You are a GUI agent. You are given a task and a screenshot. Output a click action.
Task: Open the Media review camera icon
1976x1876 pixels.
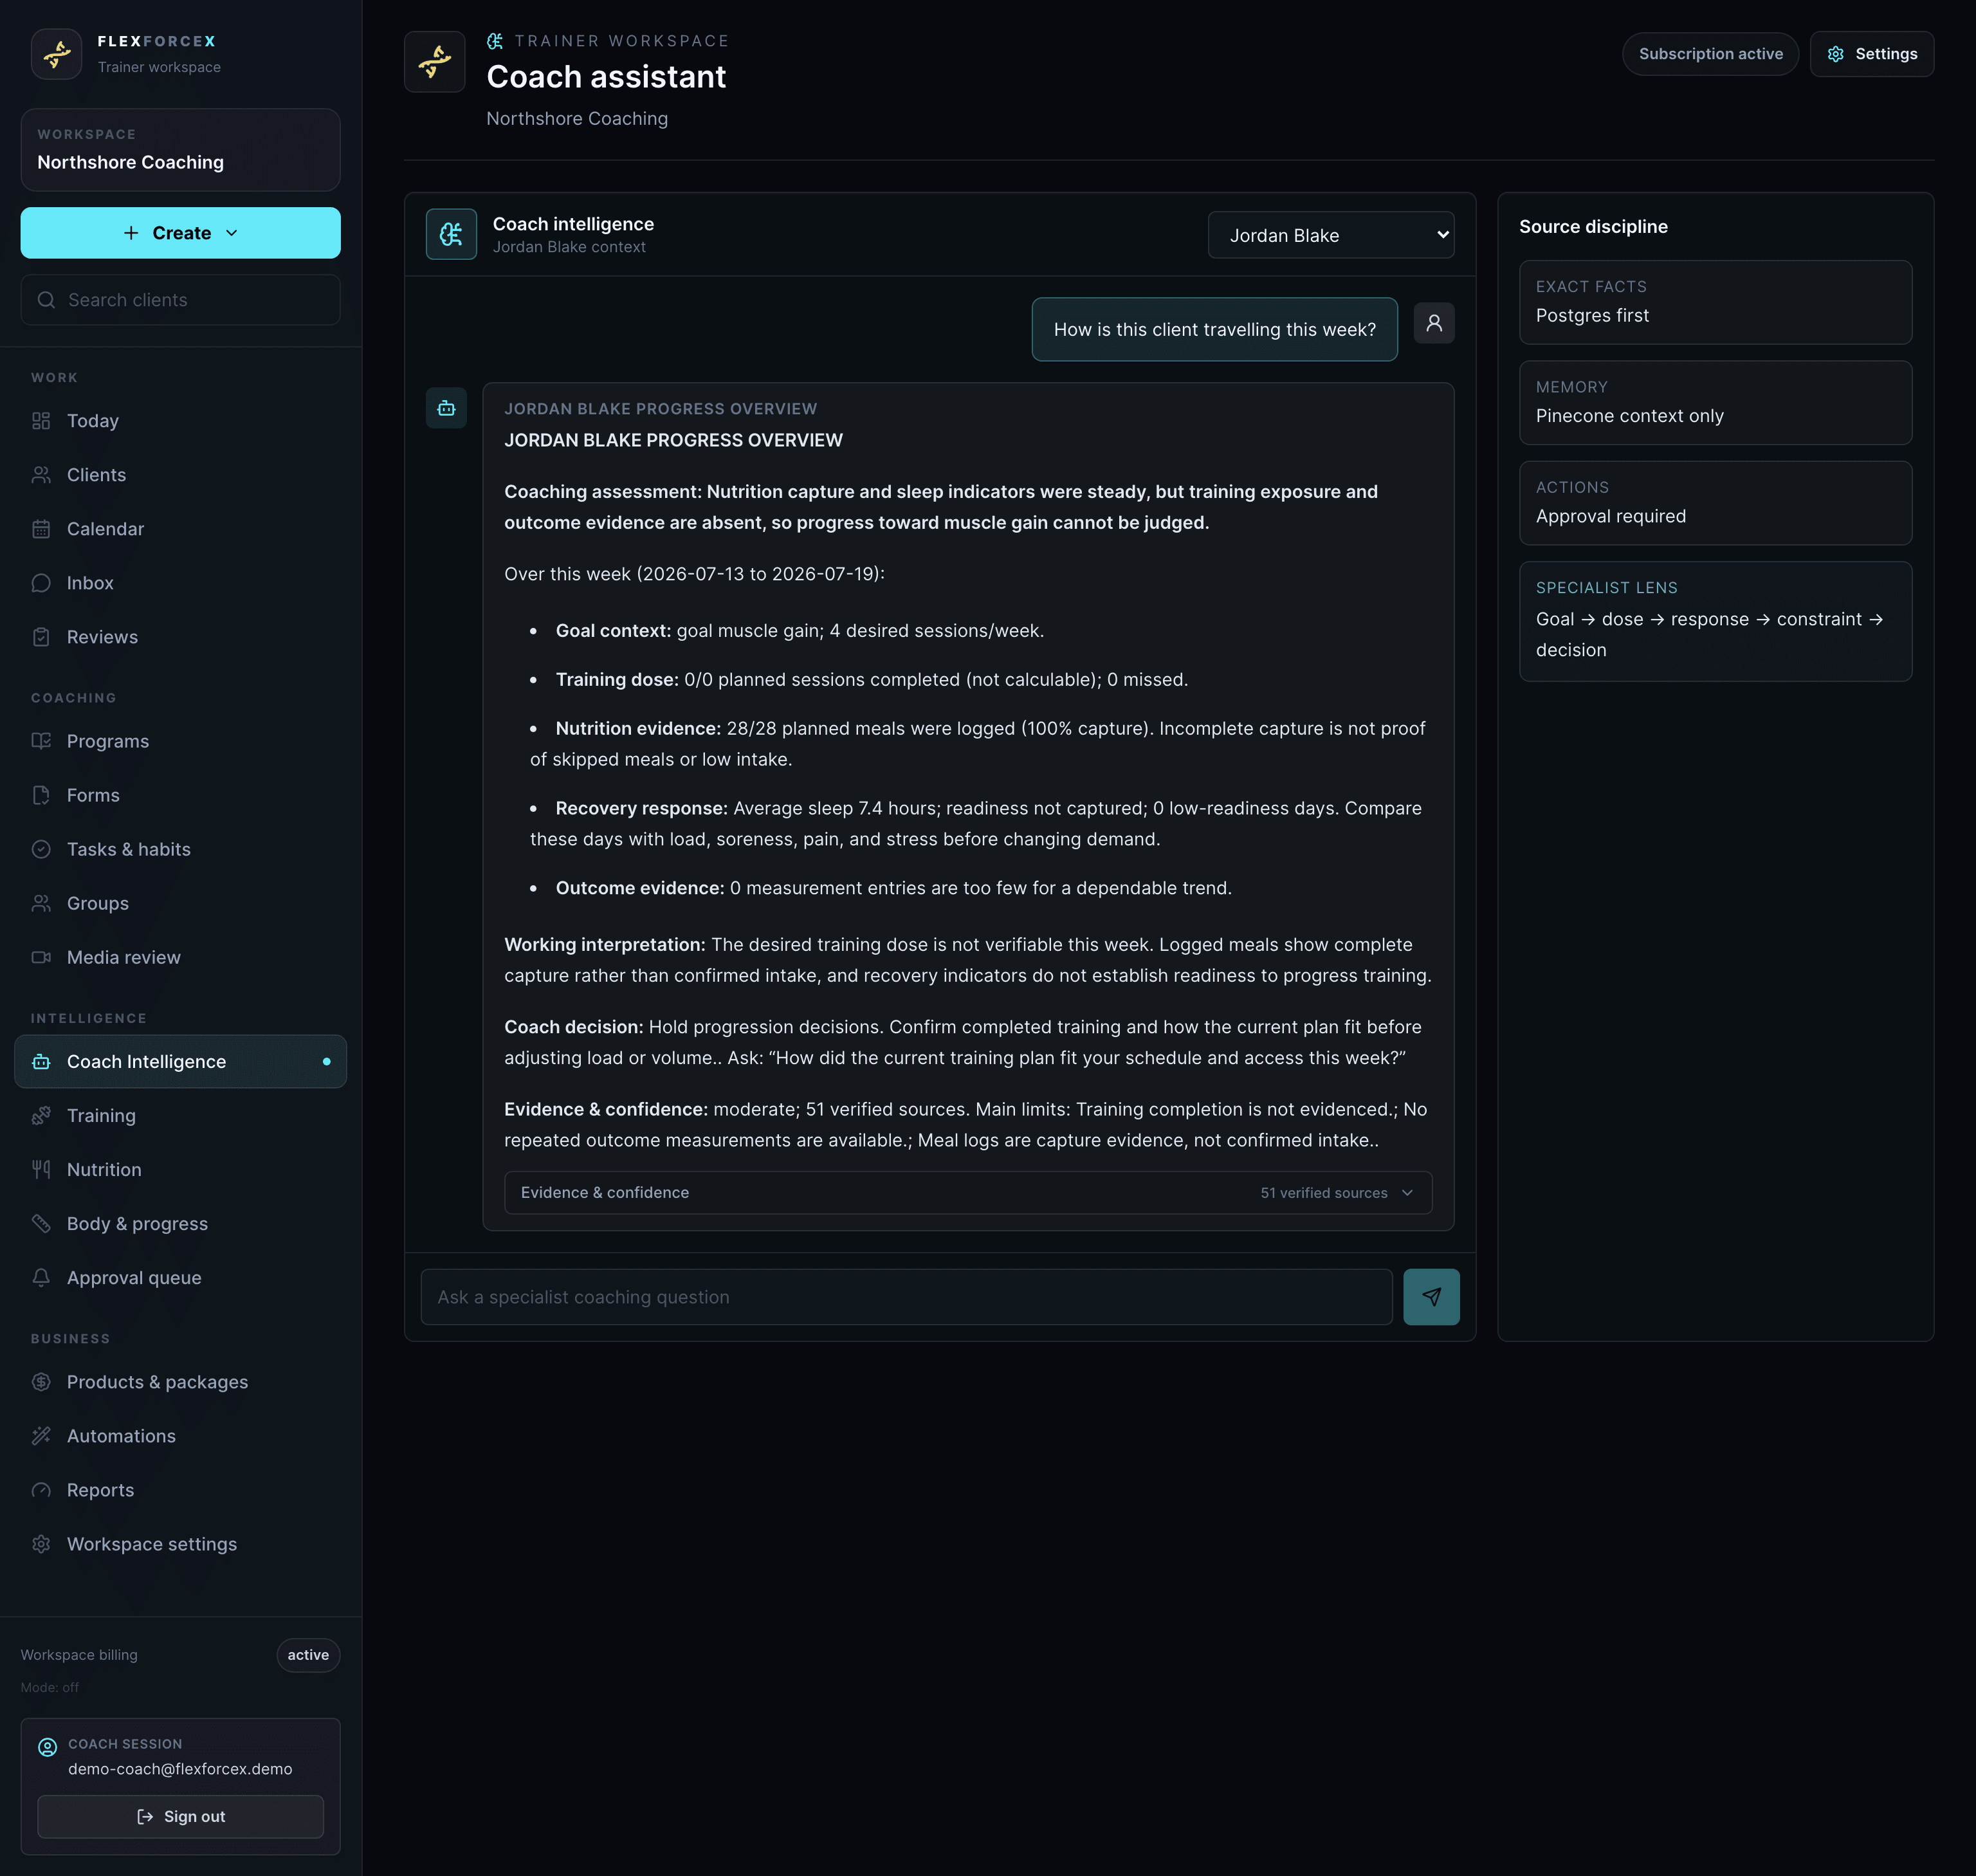[41, 957]
